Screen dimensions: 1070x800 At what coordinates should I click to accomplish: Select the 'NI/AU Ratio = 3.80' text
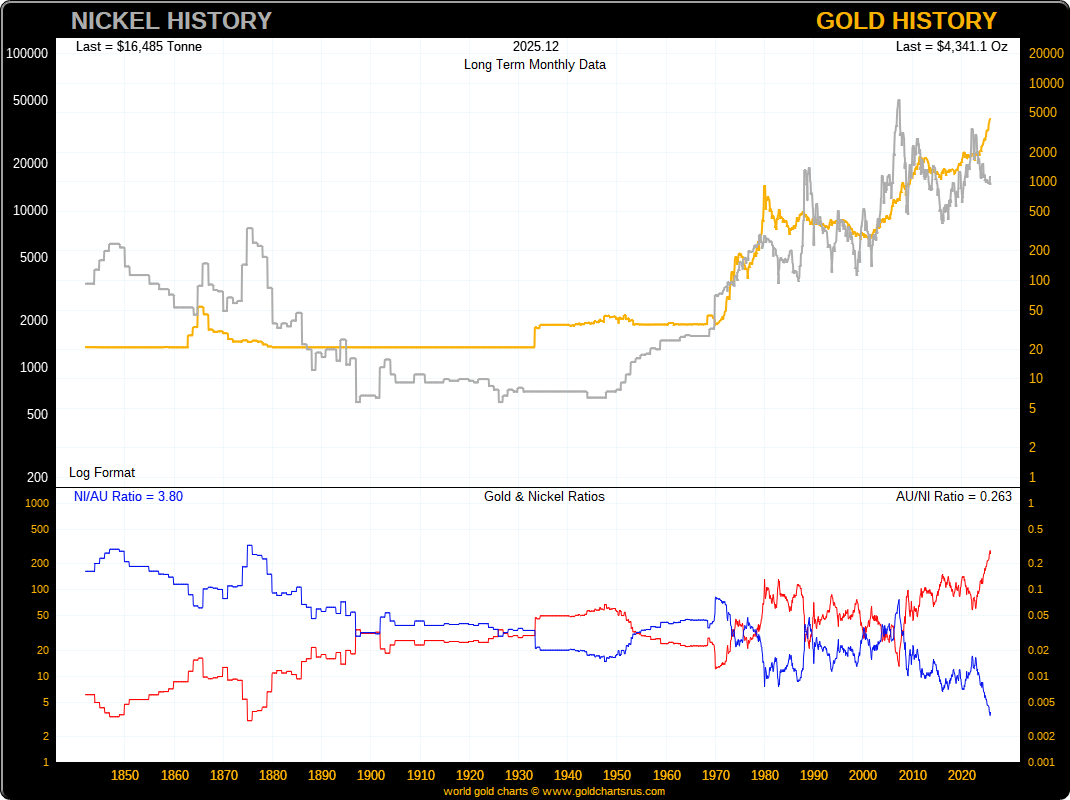(128, 496)
